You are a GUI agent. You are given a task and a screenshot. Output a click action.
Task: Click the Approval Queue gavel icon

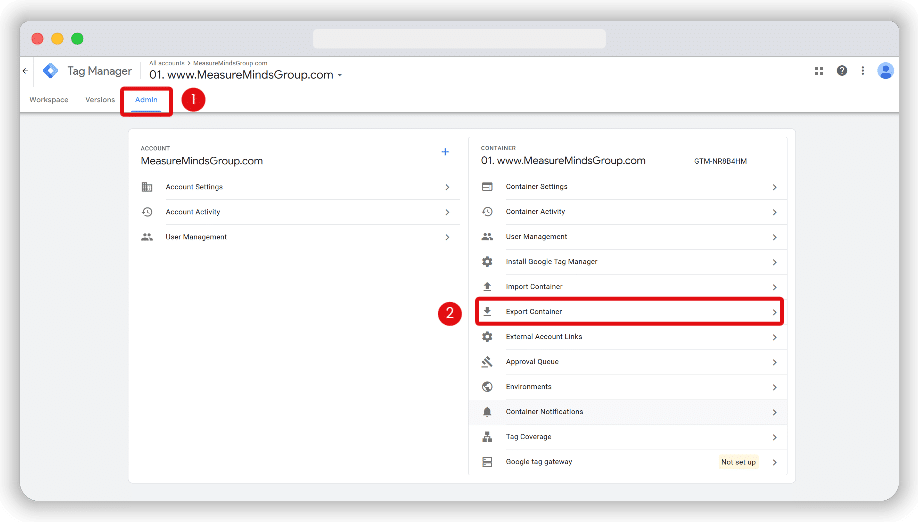pyautogui.click(x=487, y=362)
